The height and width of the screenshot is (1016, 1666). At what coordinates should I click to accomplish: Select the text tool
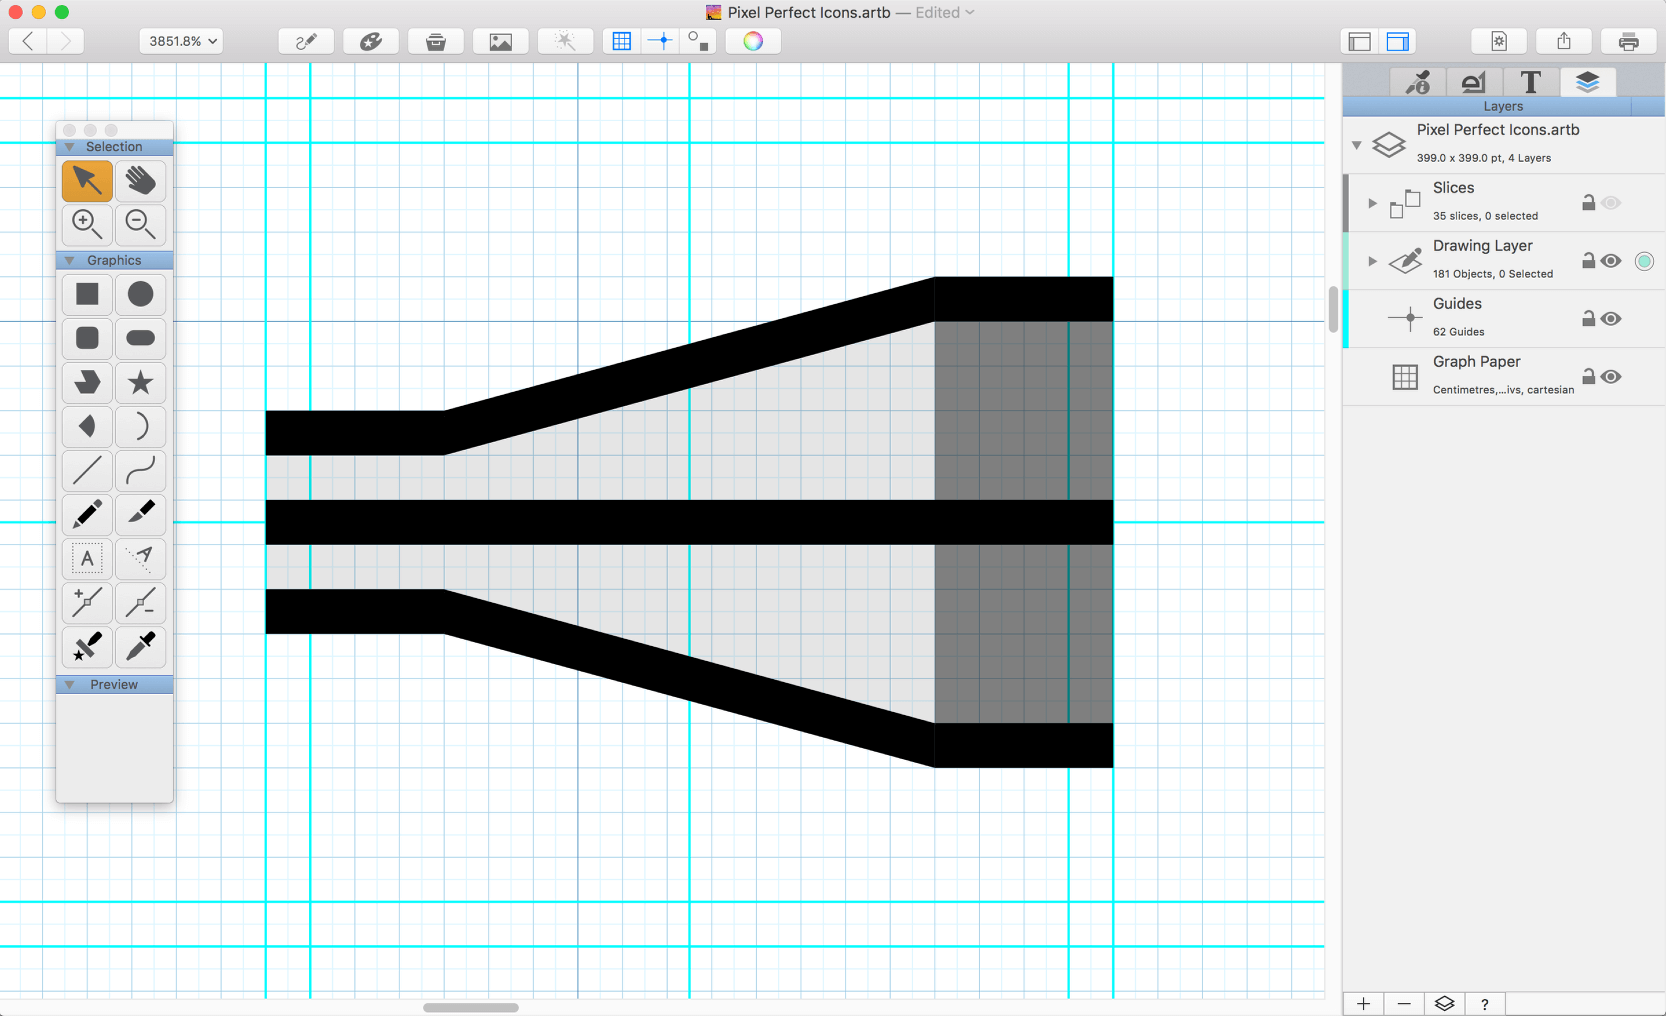(87, 558)
